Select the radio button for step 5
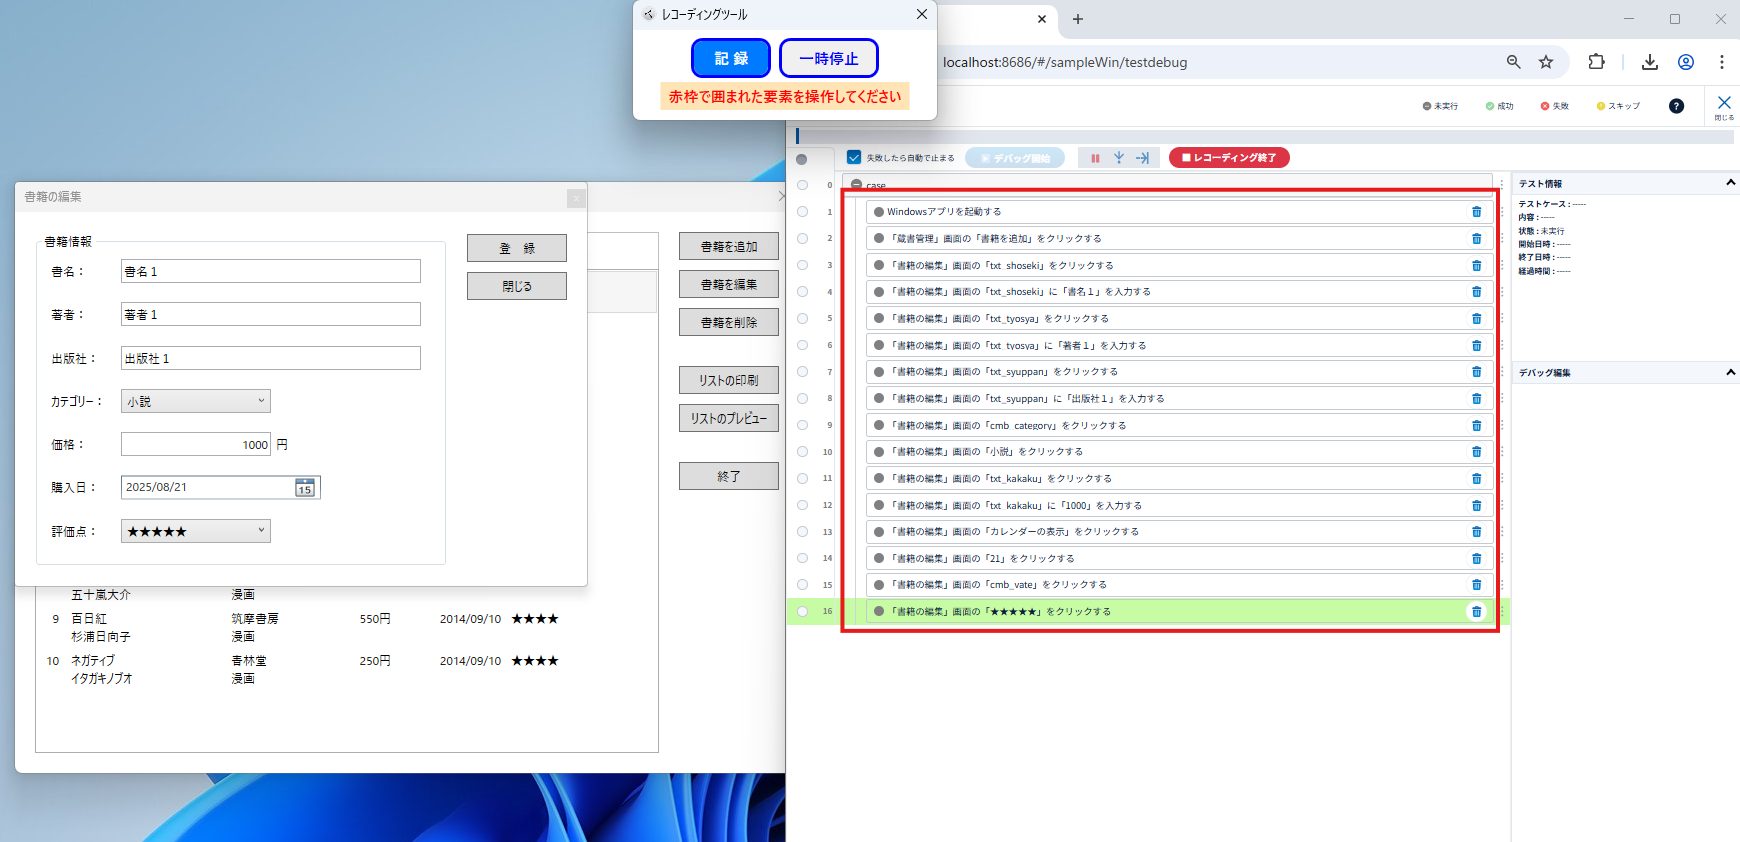The height and width of the screenshot is (842, 1740). tap(802, 318)
